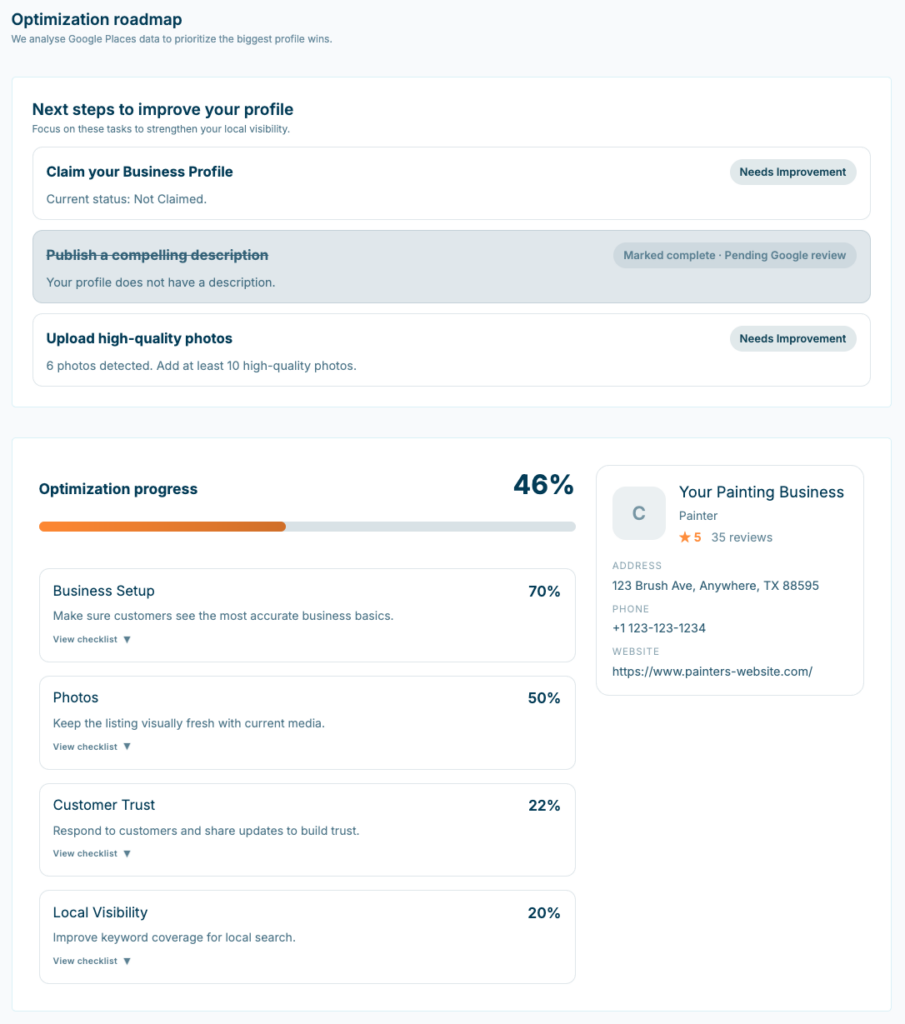Open the Upload high-quality photos task
The height and width of the screenshot is (1024, 905).
139,339
